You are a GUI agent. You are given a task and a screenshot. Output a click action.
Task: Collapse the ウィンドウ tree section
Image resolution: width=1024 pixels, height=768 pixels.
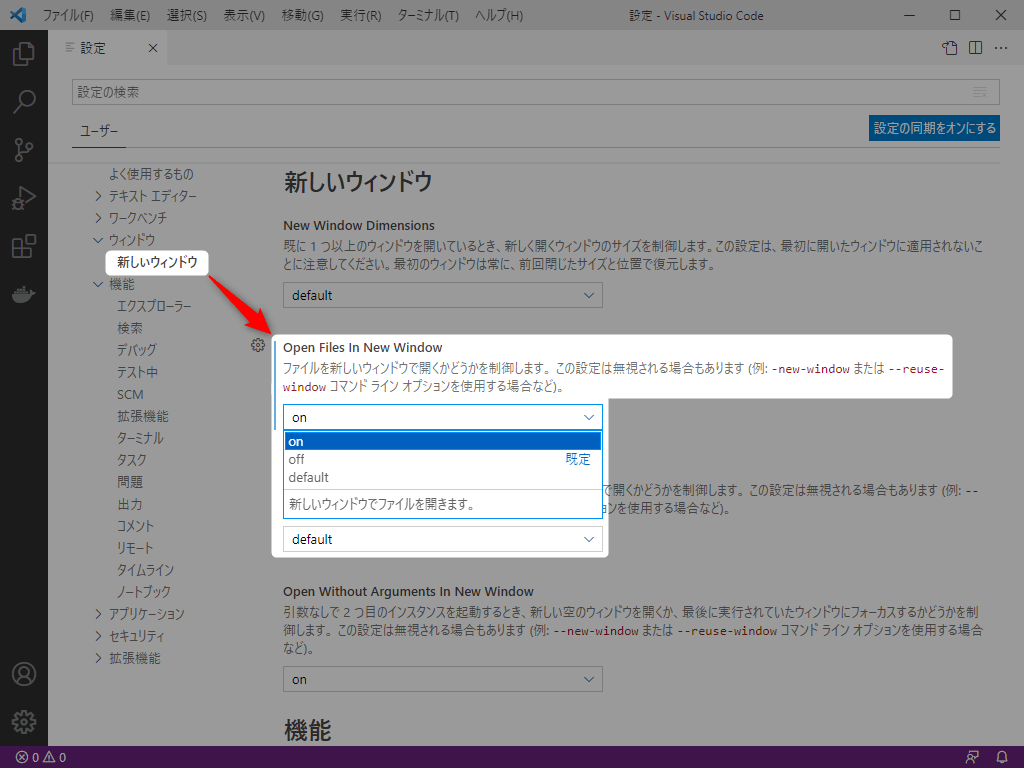tap(98, 240)
